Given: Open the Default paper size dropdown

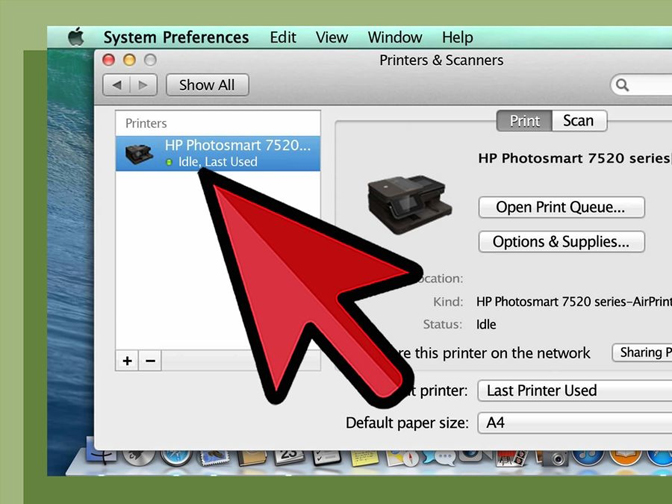Looking at the screenshot, I should tap(574, 423).
